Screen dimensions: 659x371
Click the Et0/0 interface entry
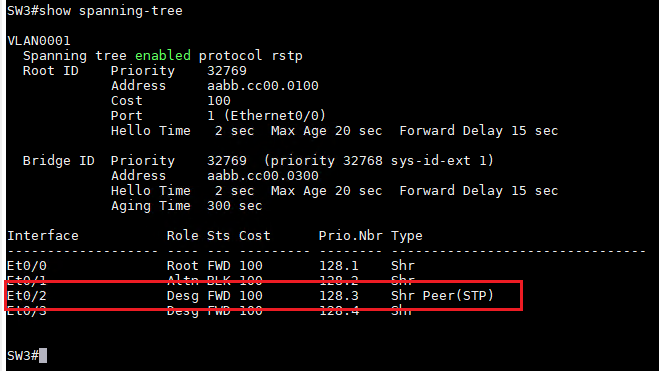tap(27, 266)
